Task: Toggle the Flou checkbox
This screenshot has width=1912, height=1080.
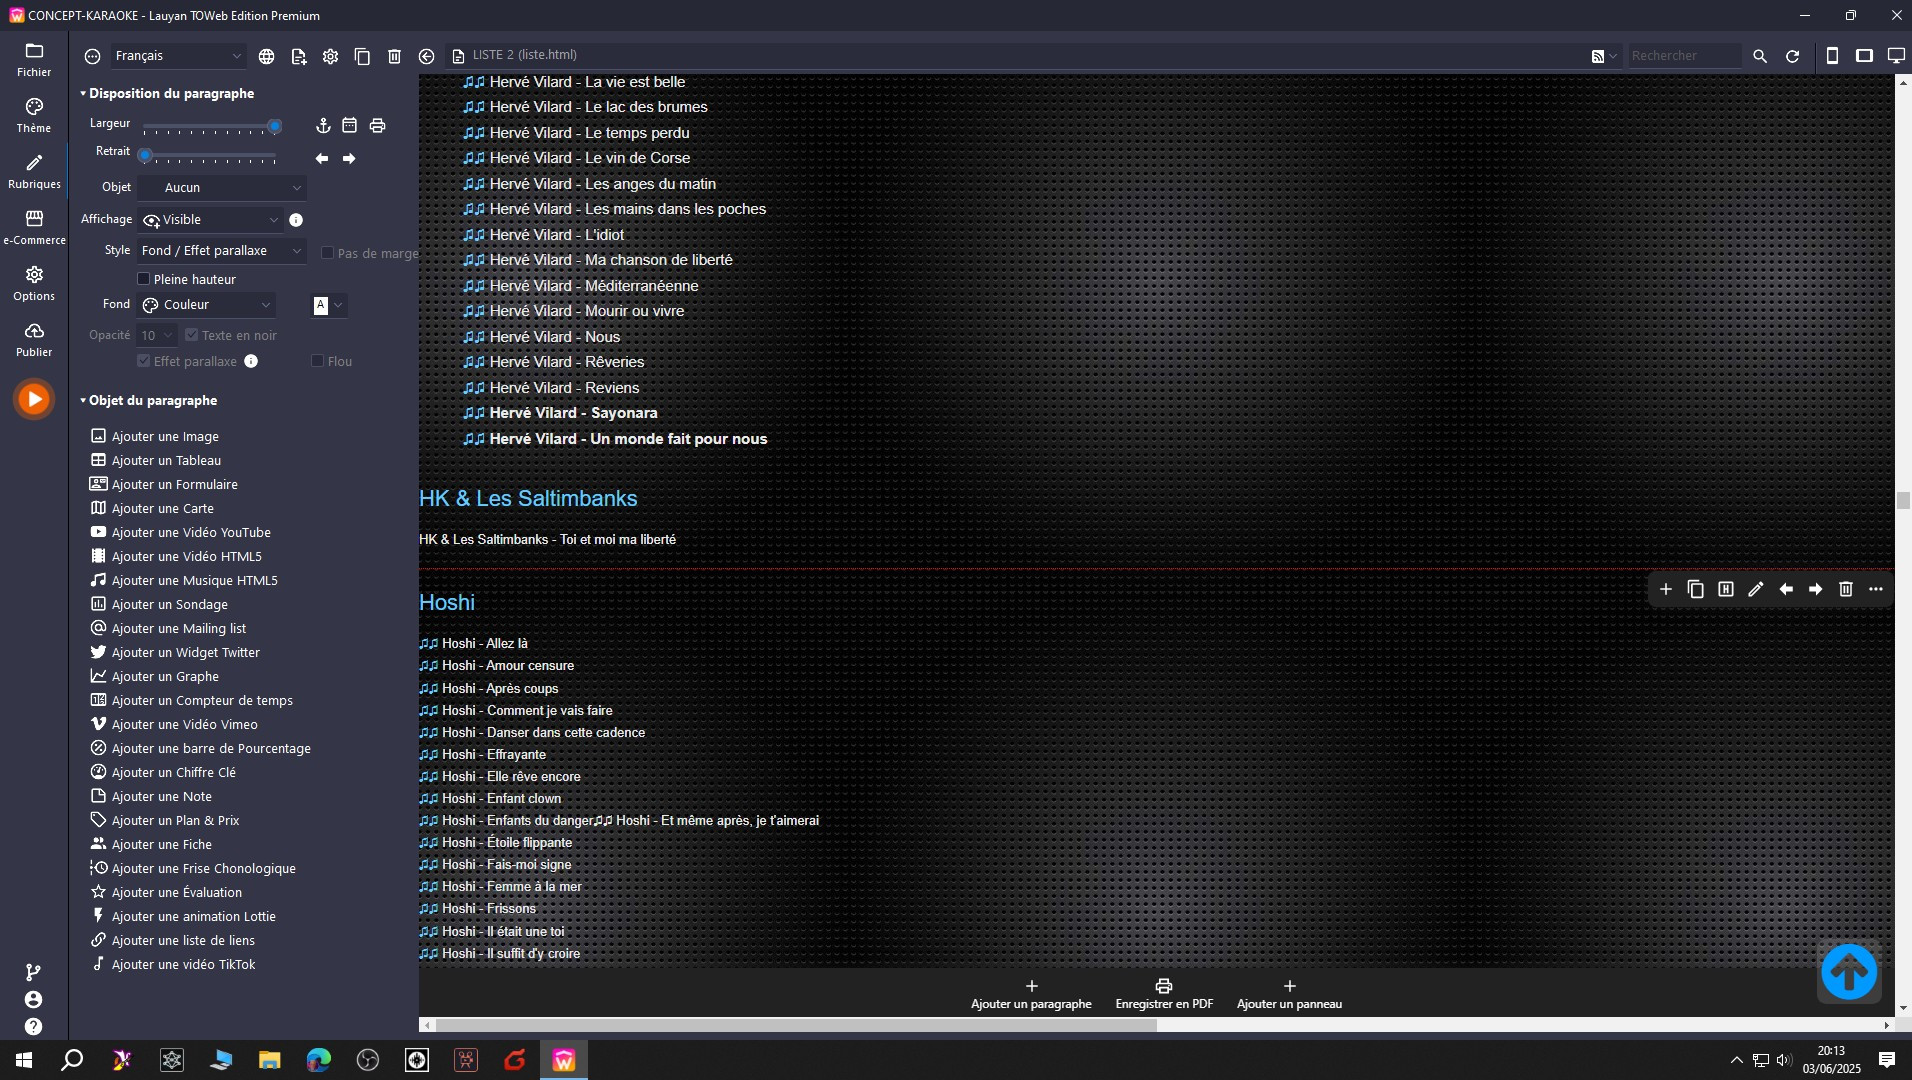Action: pyautogui.click(x=317, y=361)
